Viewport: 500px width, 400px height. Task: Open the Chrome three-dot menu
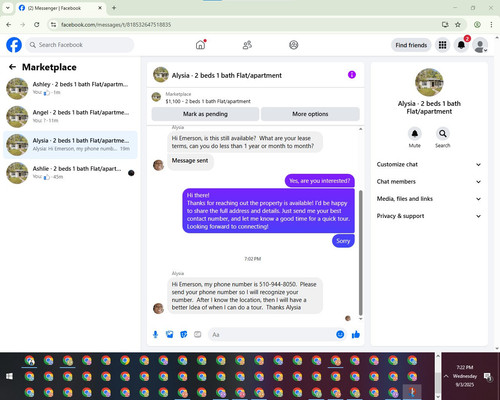(491, 25)
